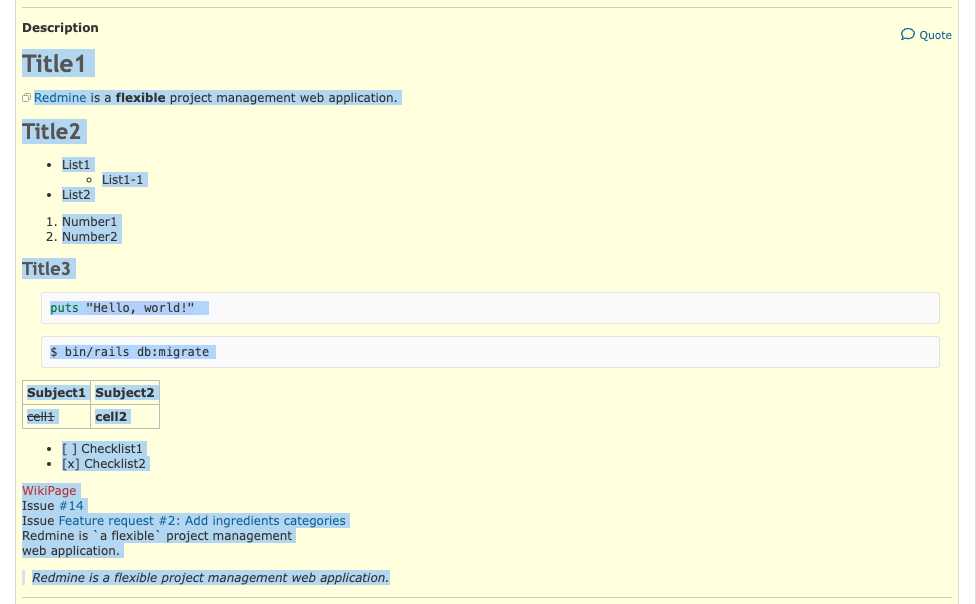
Task: Click the List1-1 nested item
Action: pyautogui.click(x=123, y=180)
